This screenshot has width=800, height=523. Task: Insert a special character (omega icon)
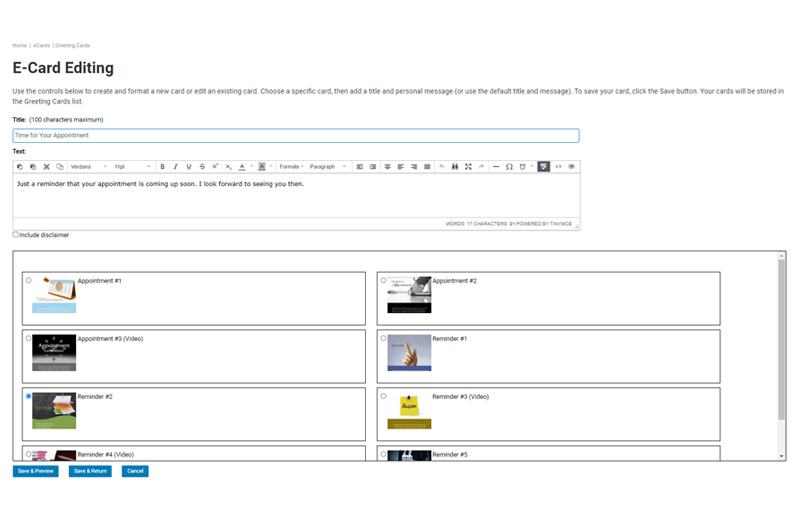(x=509, y=167)
